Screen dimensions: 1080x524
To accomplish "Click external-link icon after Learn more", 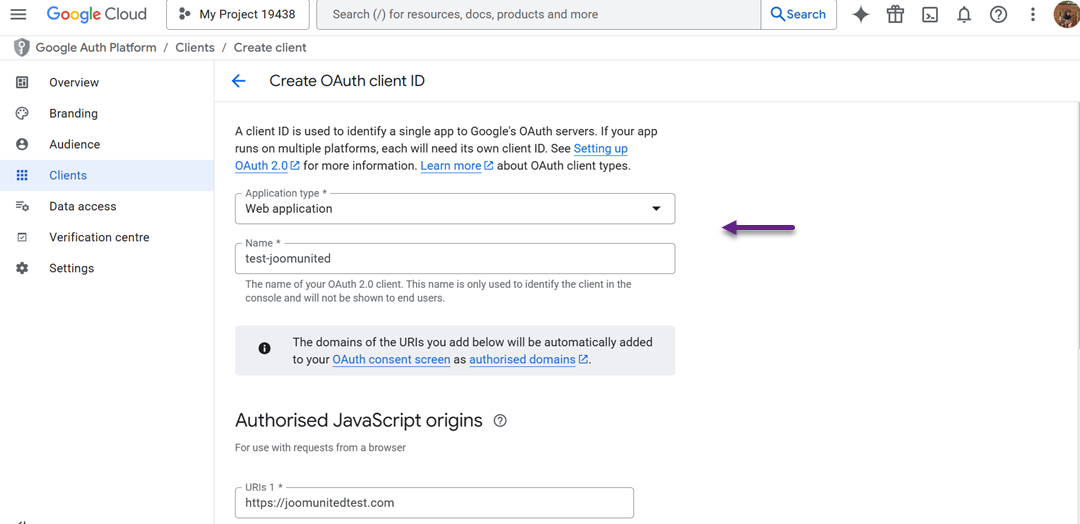I will click(489, 166).
